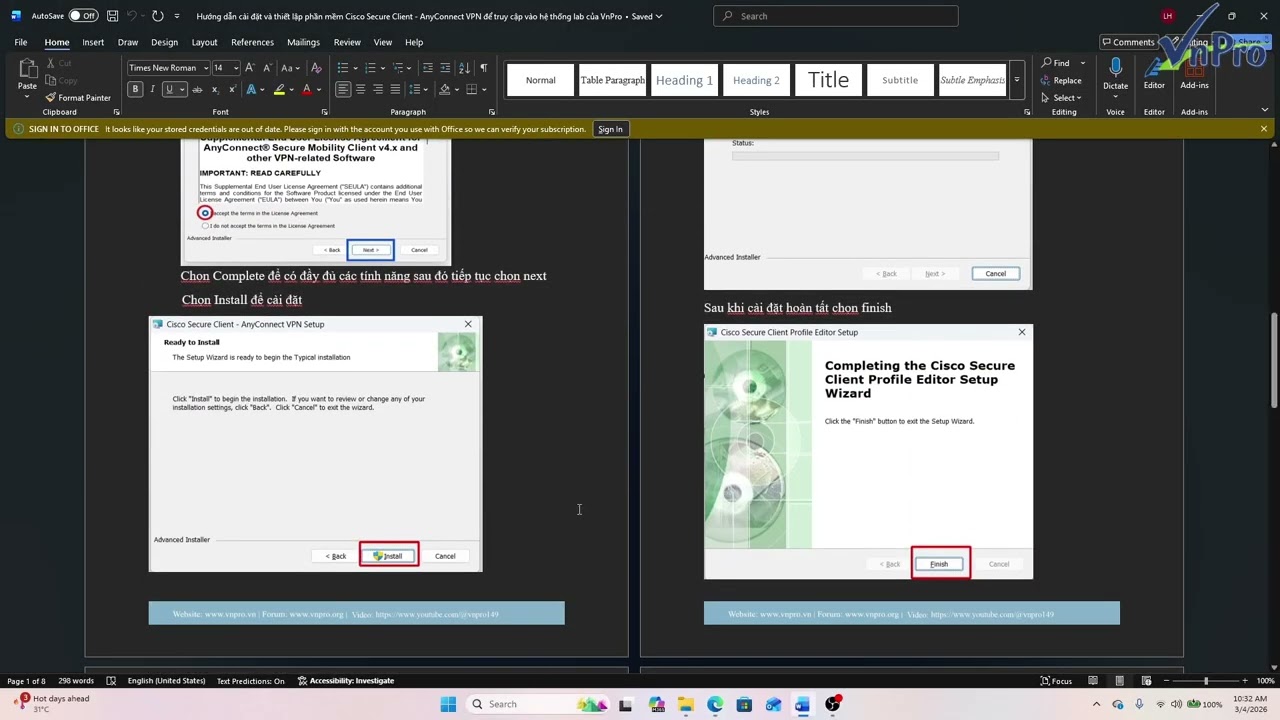
Task: Open Change Case dropdown
Action: pos(289,68)
